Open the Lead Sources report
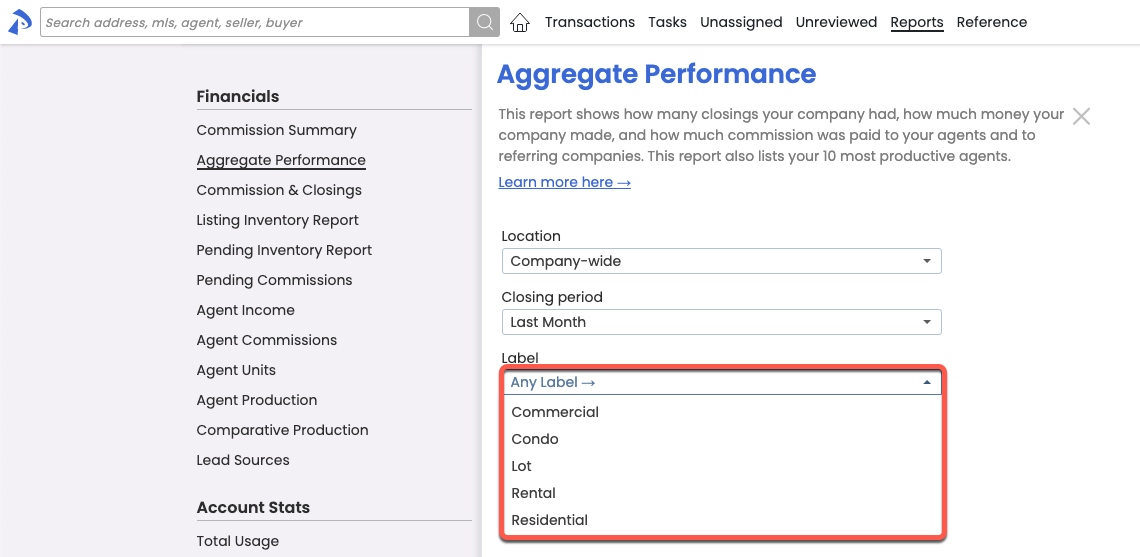 (x=243, y=460)
